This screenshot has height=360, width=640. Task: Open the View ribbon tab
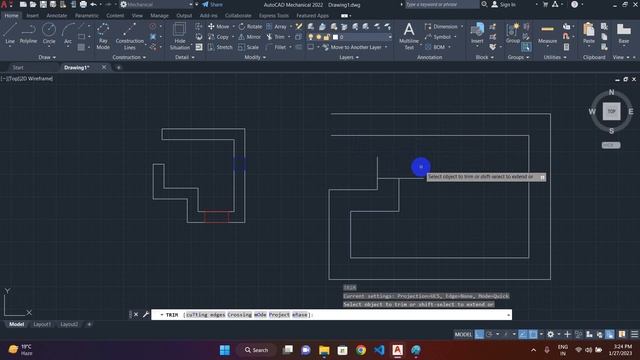pyautogui.click(x=137, y=16)
